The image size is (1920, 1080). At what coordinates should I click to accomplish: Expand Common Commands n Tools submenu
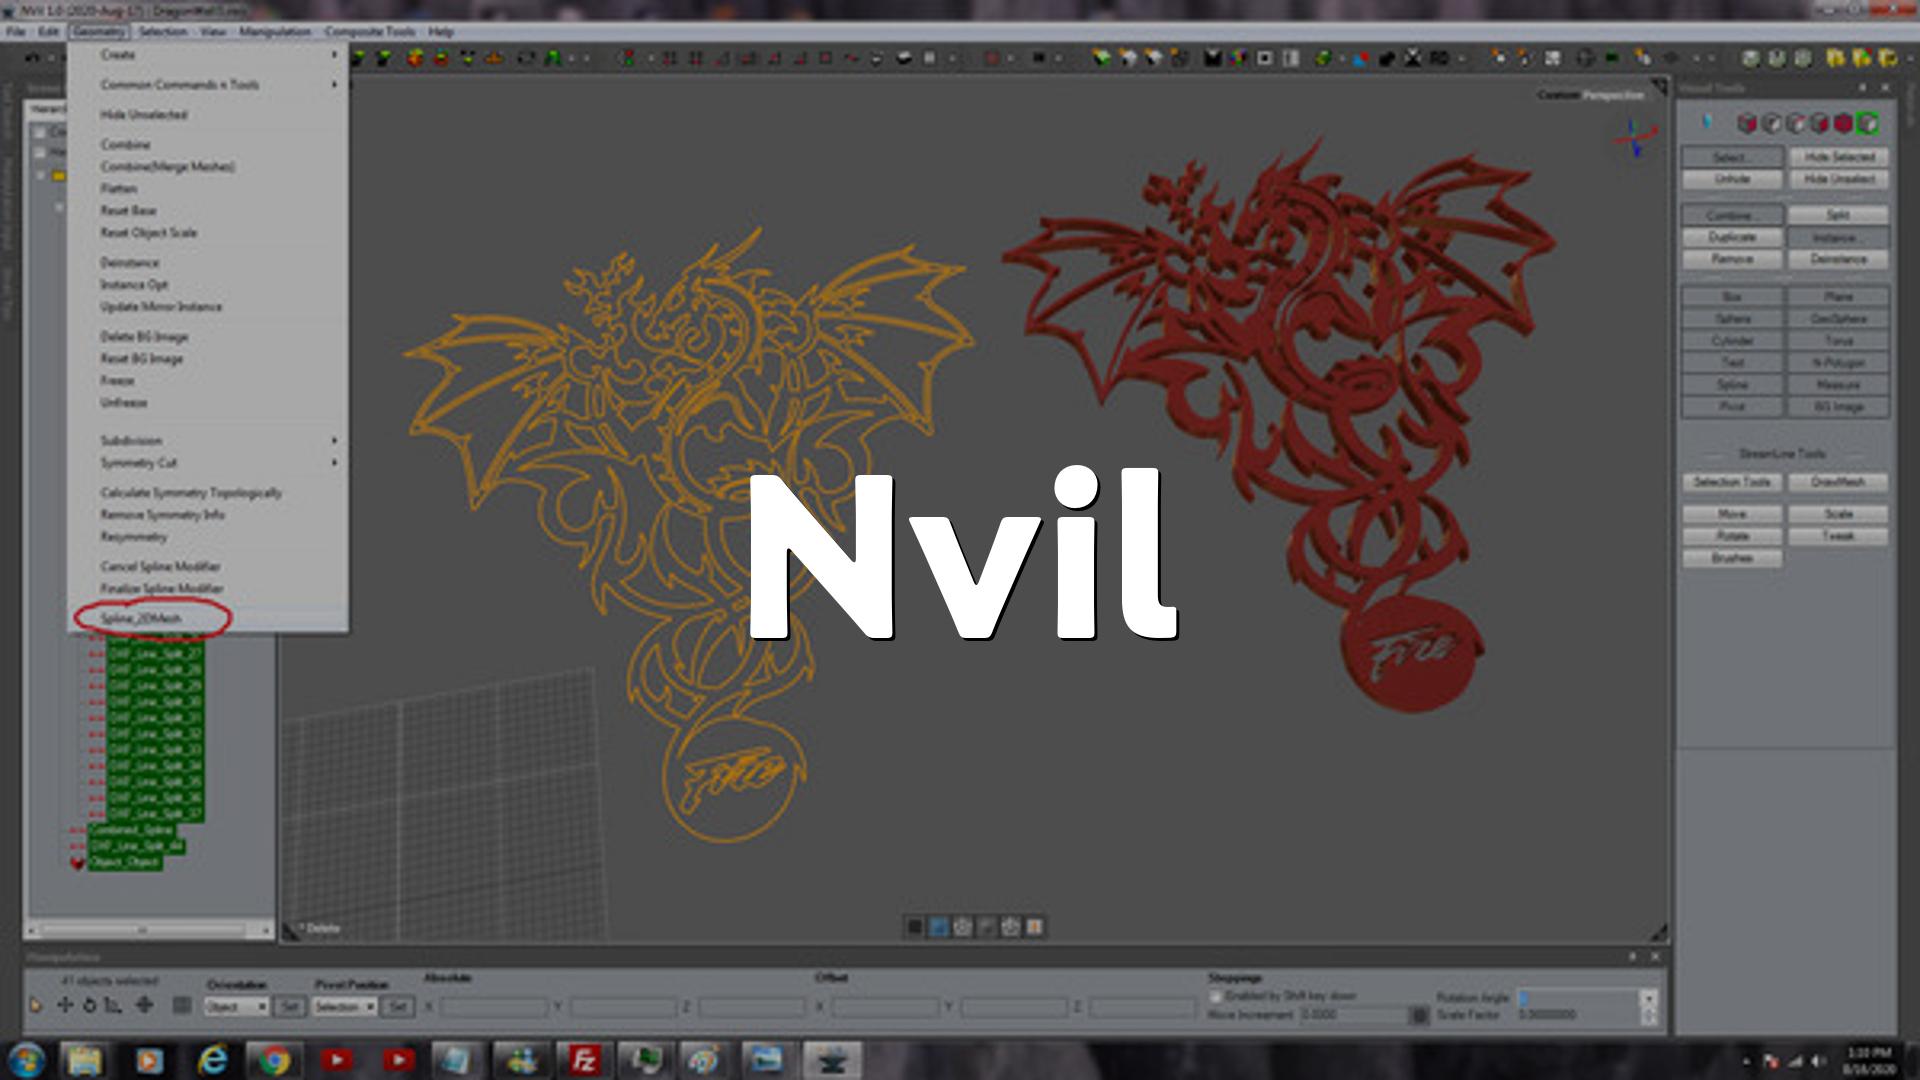209,84
